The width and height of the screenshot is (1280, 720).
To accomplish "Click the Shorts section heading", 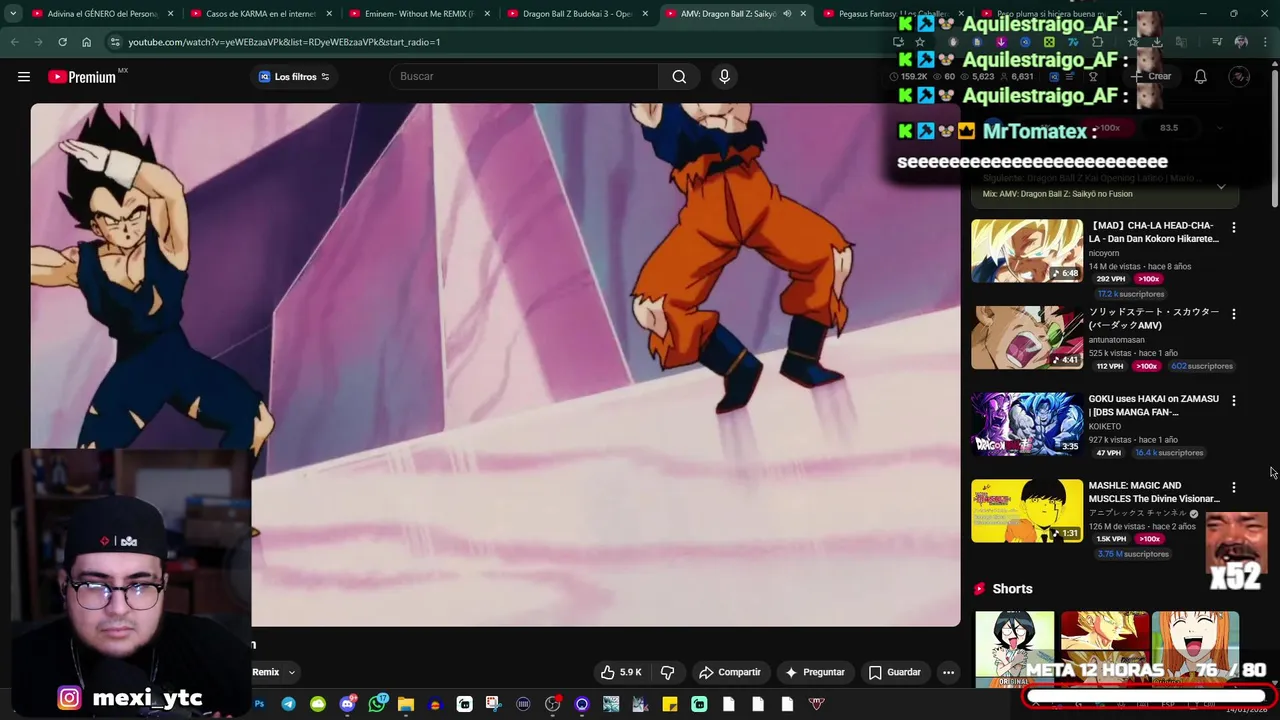I will pyautogui.click(x=1012, y=589).
